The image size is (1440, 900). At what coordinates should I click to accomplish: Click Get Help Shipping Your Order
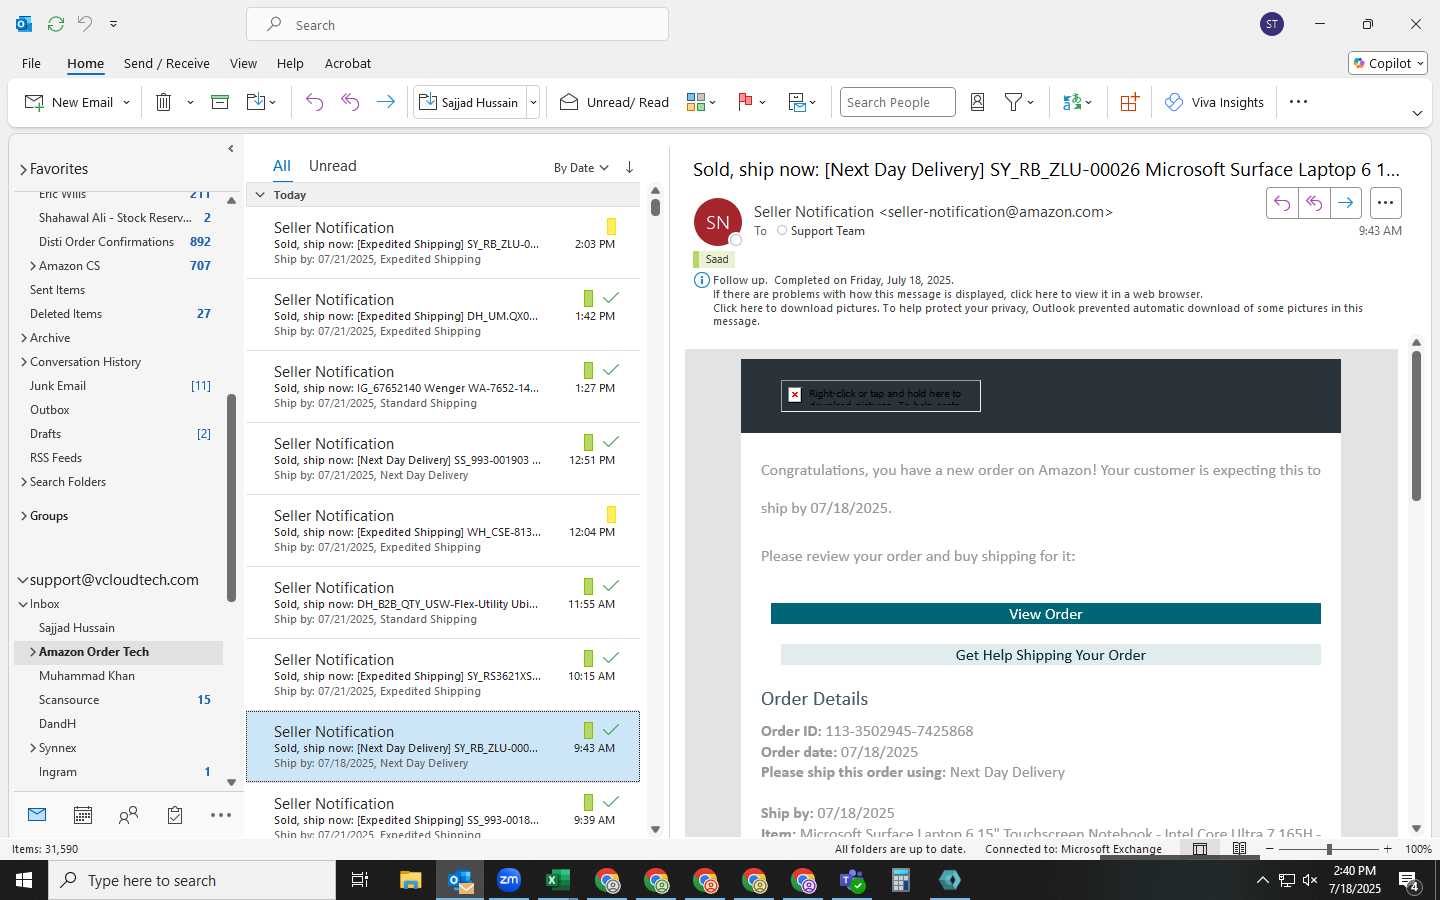pos(1050,655)
